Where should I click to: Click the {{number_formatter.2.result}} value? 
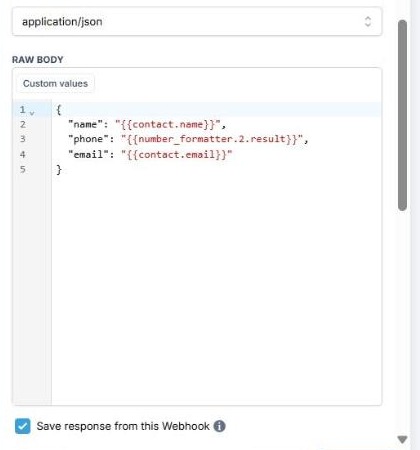click(x=212, y=139)
